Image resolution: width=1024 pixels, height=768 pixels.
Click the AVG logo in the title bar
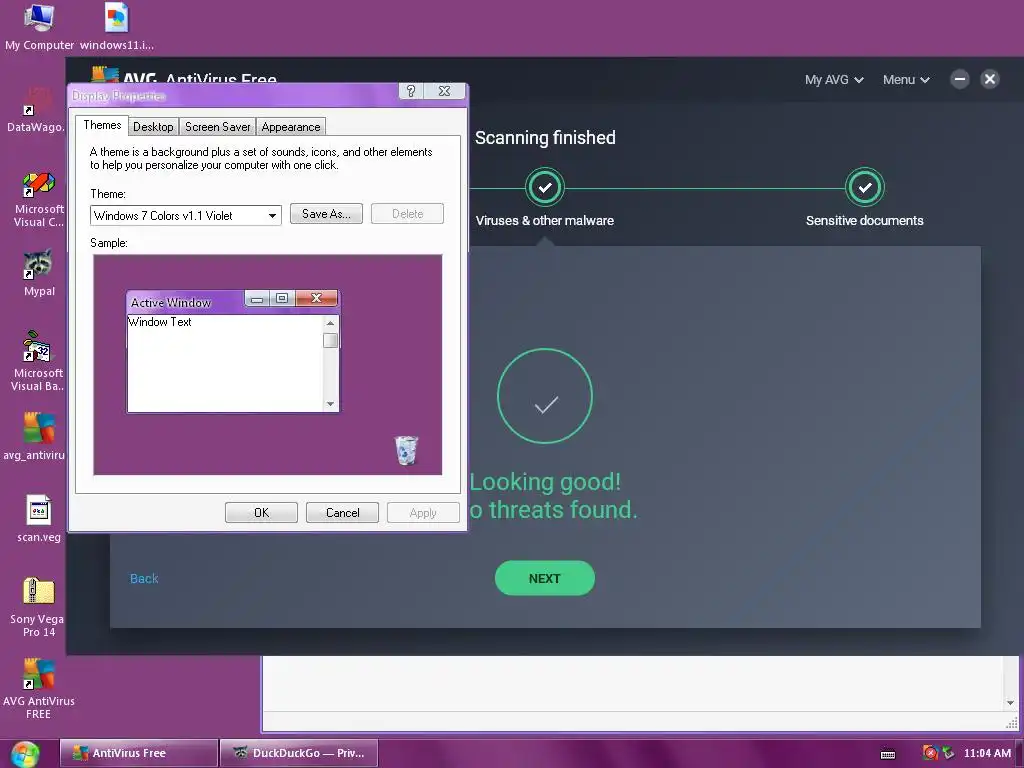point(105,74)
